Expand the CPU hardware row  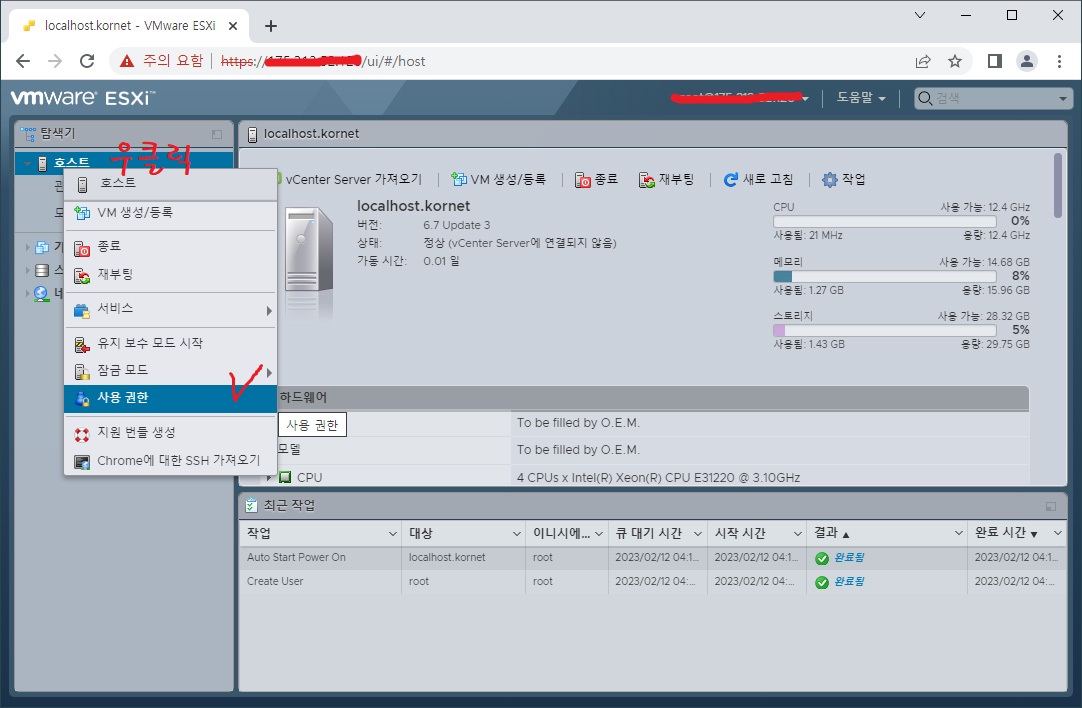[270, 478]
